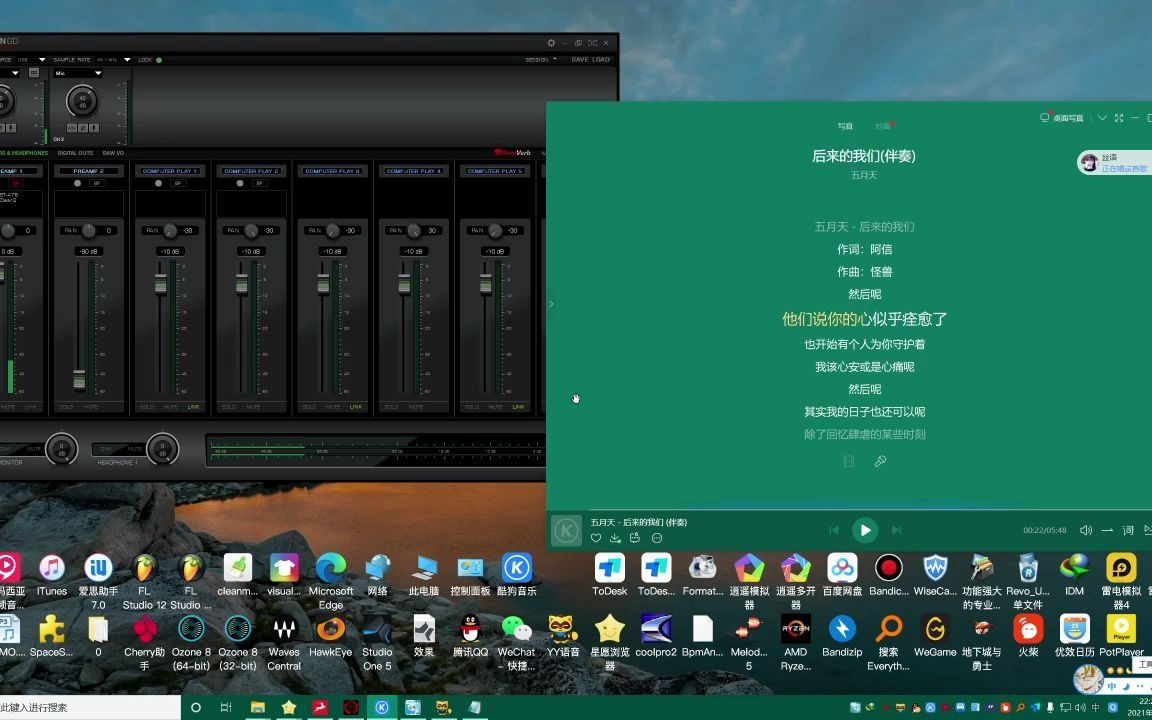Open more options ellipsis in player bar

tap(657, 538)
